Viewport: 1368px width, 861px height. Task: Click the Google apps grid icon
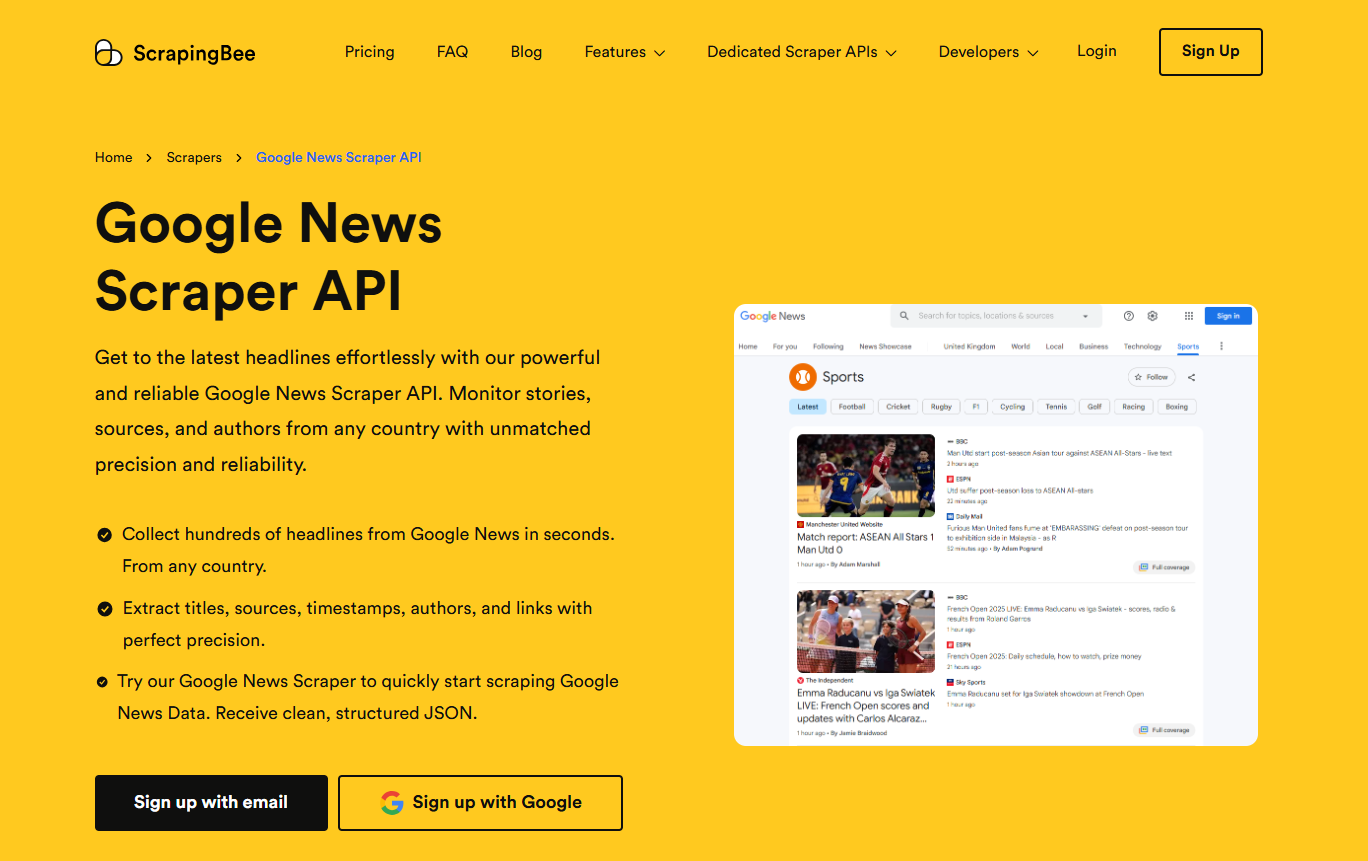click(x=1188, y=316)
